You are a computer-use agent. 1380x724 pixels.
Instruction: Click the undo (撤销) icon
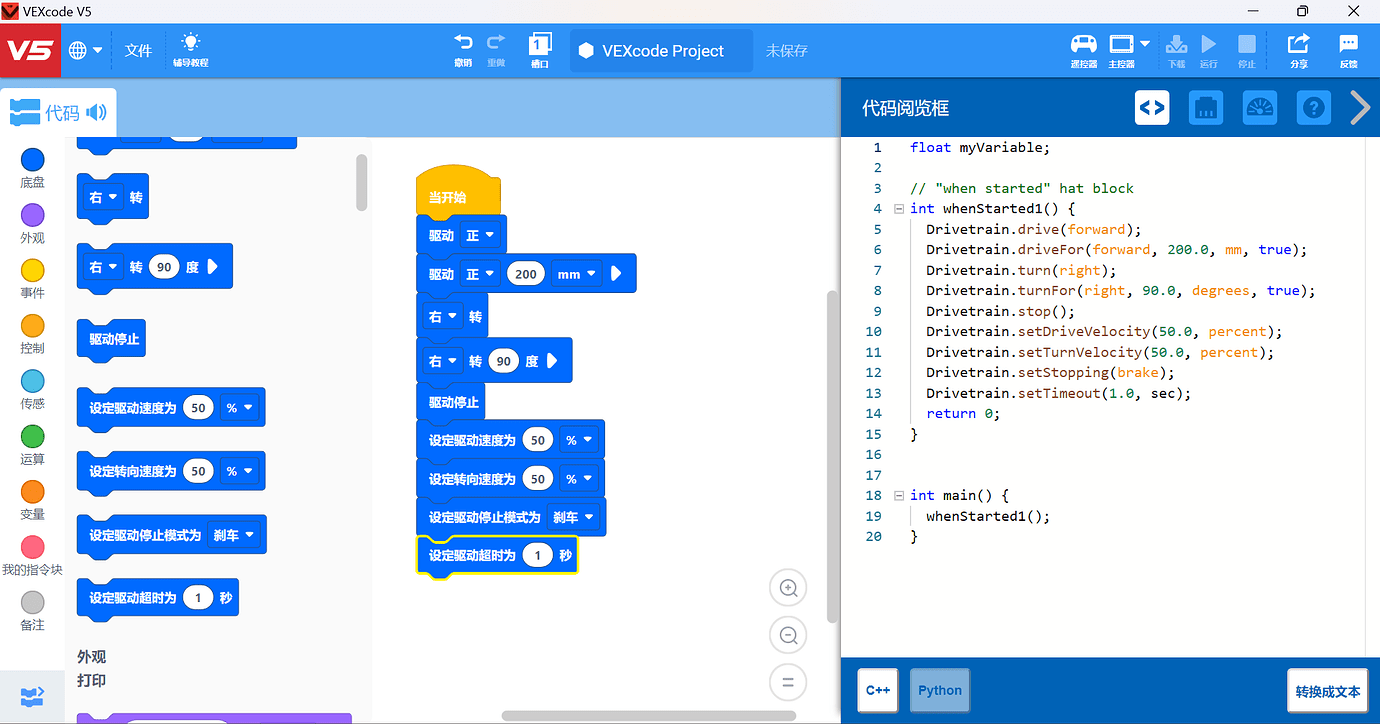click(463, 45)
